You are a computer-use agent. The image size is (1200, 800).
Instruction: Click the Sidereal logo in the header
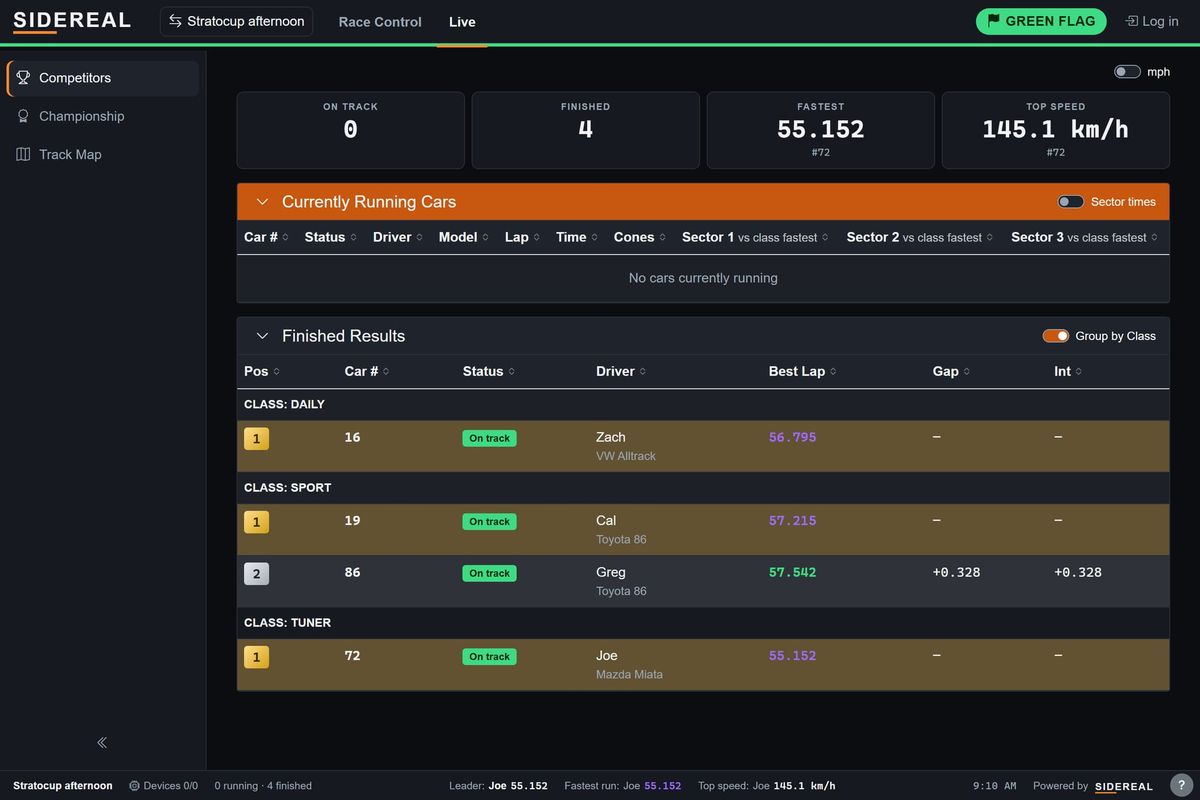[72, 21]
